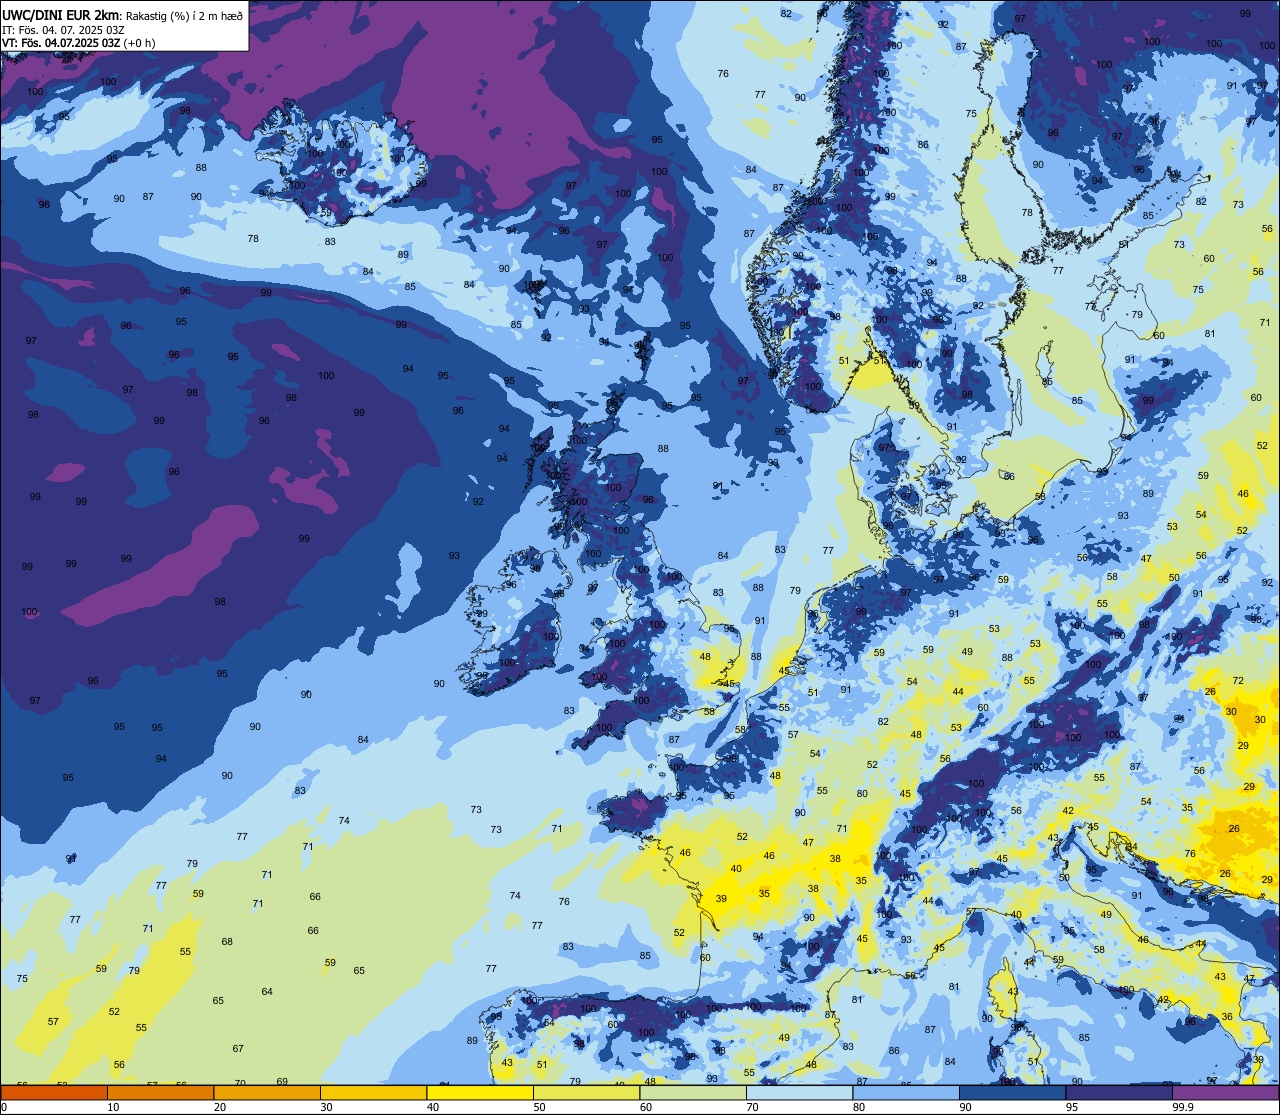The height and width of the screenshot is (1115, 1280).
Task: Pick the dark orange below-10 legend swatch
Action: point(53,1092)
